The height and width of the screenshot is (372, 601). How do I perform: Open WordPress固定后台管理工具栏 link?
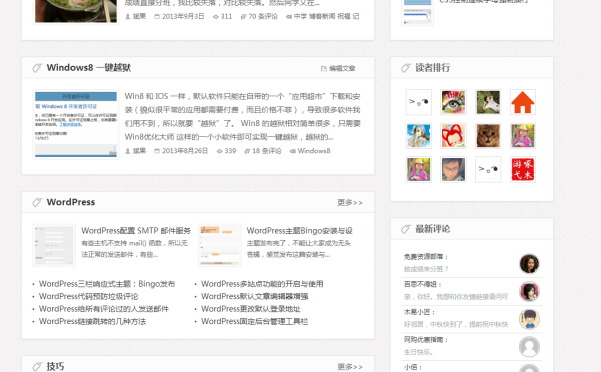(x=255, y=321)
